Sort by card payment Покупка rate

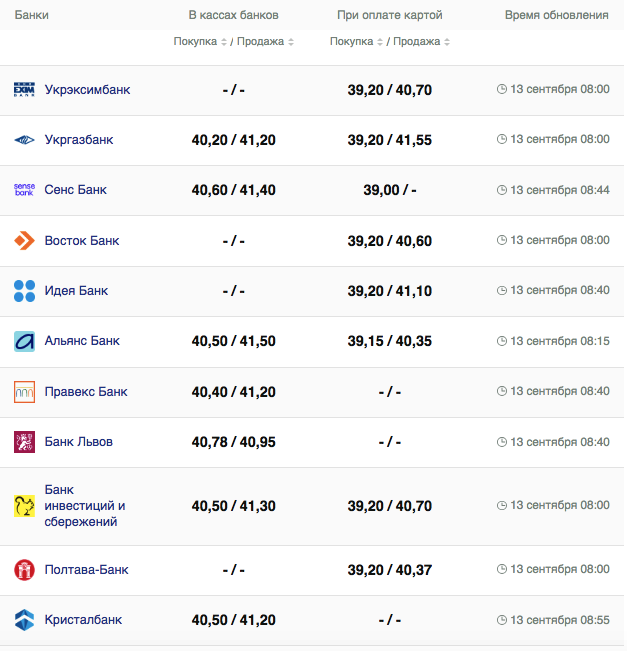(352, 42)
